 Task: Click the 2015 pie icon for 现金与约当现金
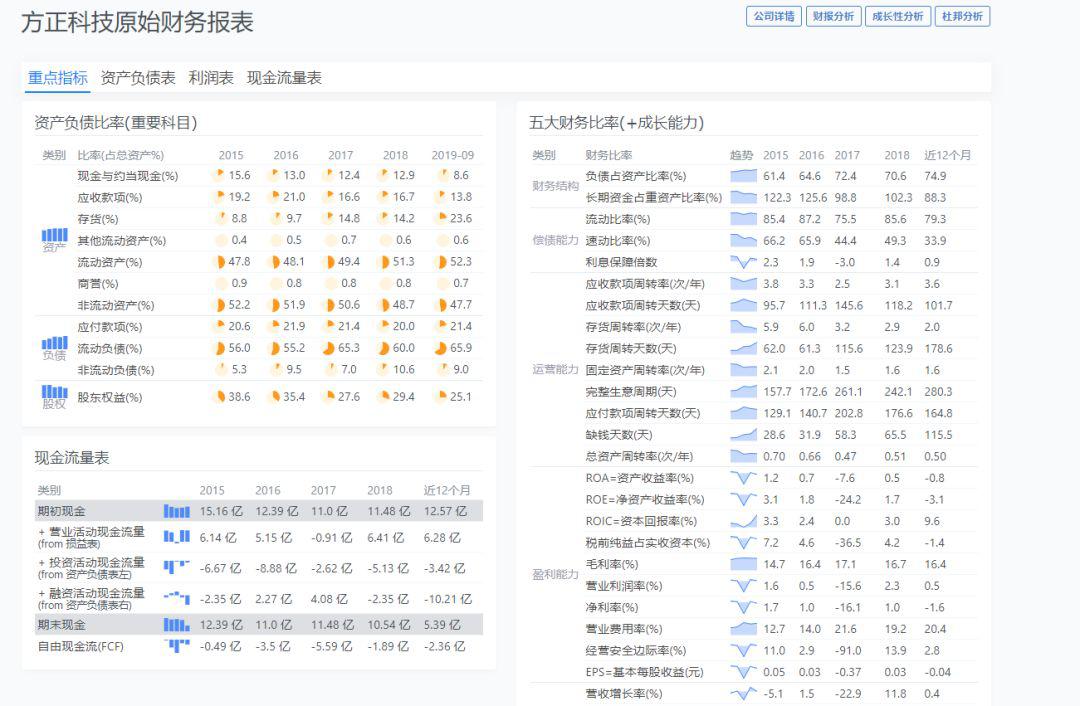220,175
